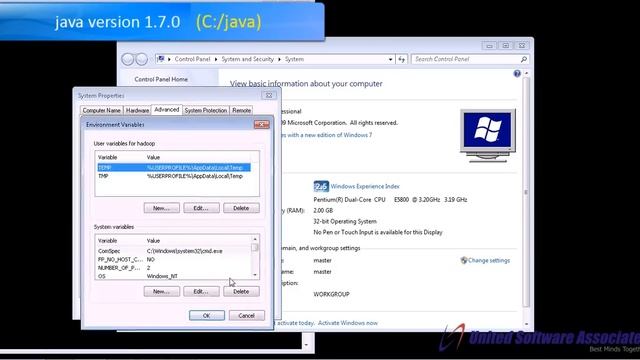Click the Back navigation arrow in Control Panel

pos(128,59)
